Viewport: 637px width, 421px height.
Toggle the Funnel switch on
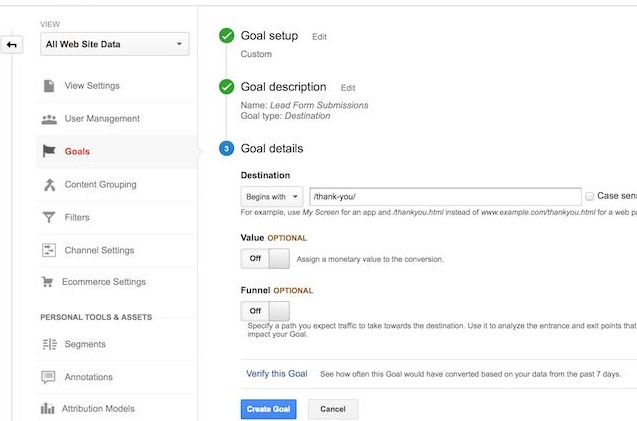pyautogui.click(x=265, y=311)
